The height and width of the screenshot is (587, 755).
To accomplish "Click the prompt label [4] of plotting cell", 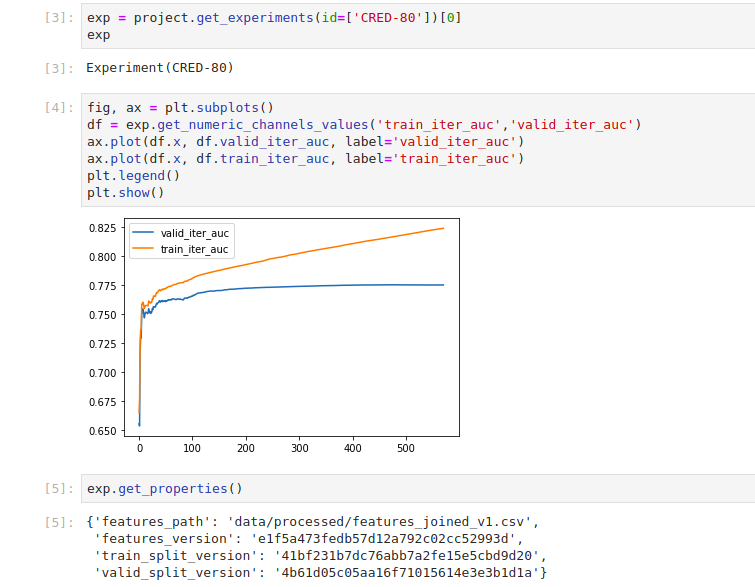I will [59, 107].
